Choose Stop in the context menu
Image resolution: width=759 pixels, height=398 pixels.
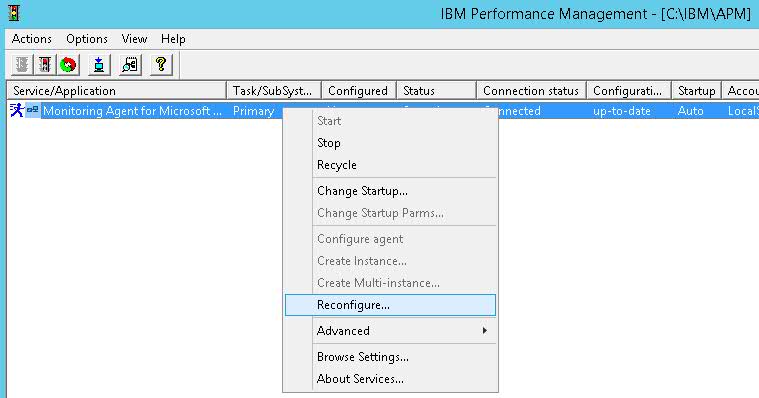coord(390,143)
